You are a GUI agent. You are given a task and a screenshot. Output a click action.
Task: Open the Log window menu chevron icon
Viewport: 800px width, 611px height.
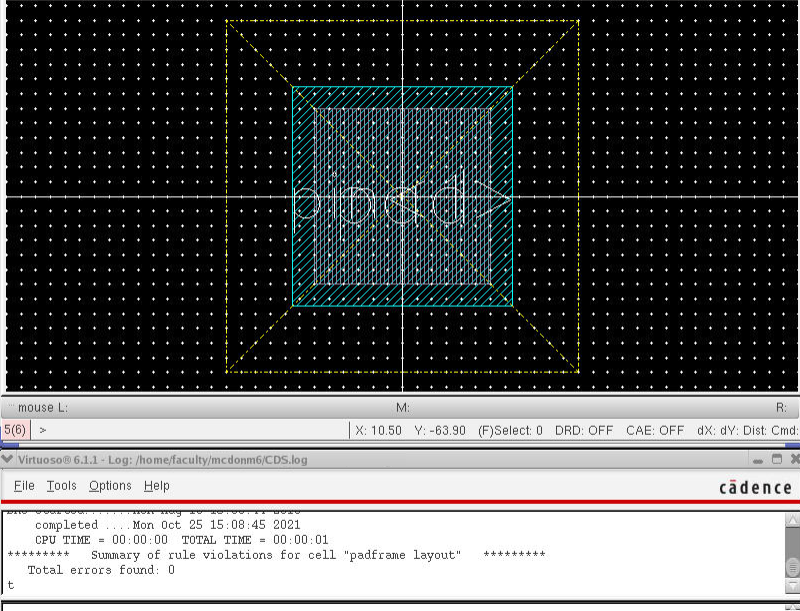coord(7,460)
